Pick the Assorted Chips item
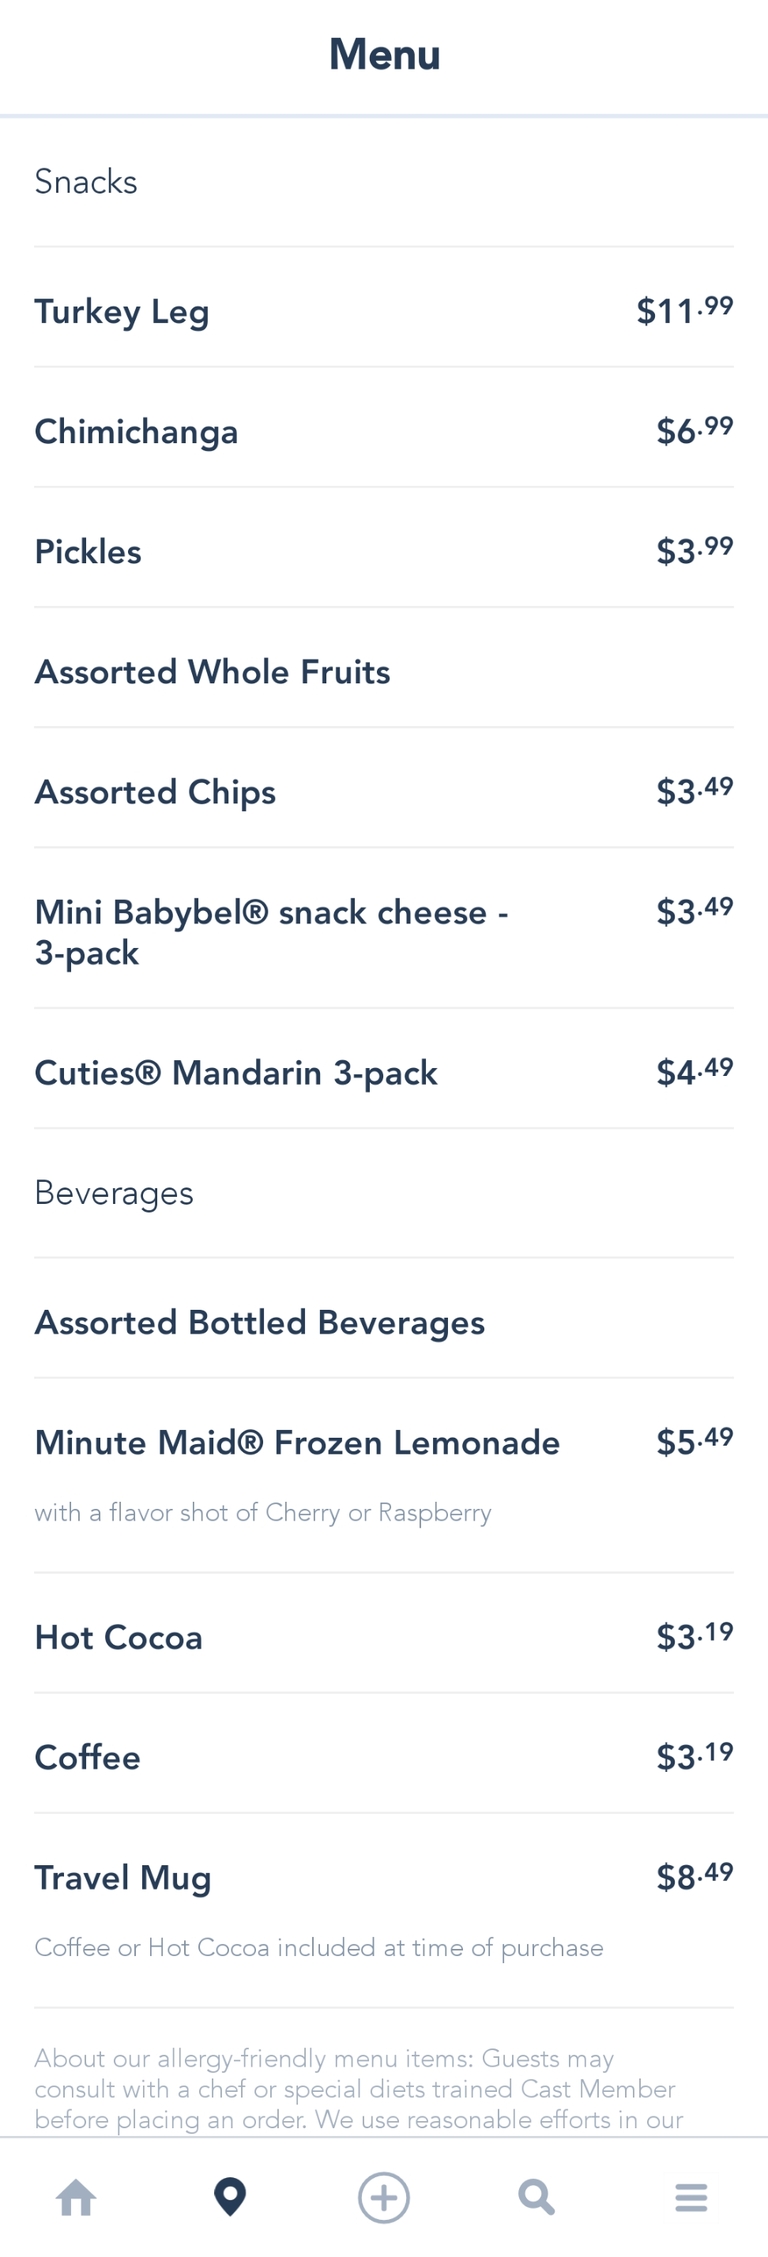 tap(155, 792)
